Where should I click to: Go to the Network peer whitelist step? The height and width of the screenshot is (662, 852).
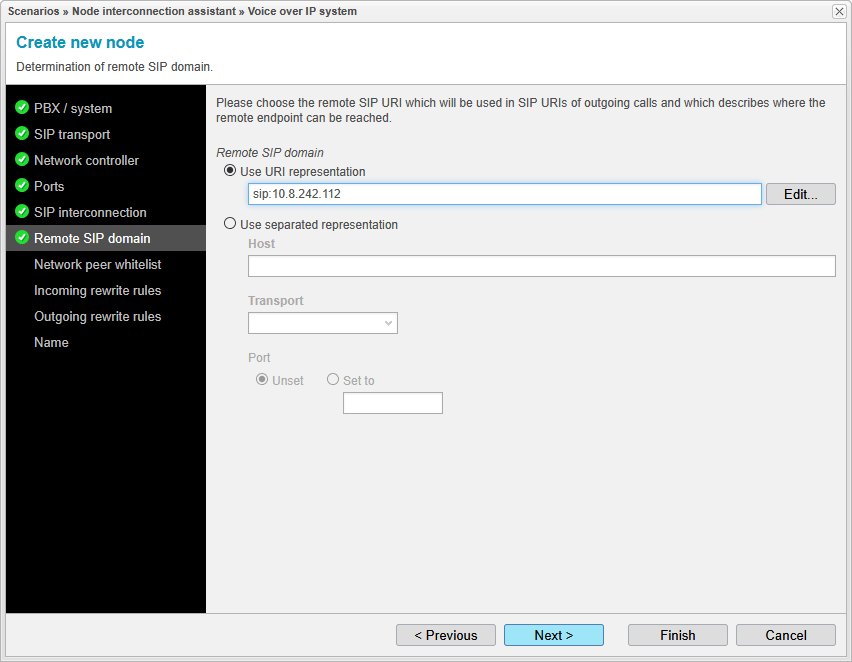coord(97,264)
